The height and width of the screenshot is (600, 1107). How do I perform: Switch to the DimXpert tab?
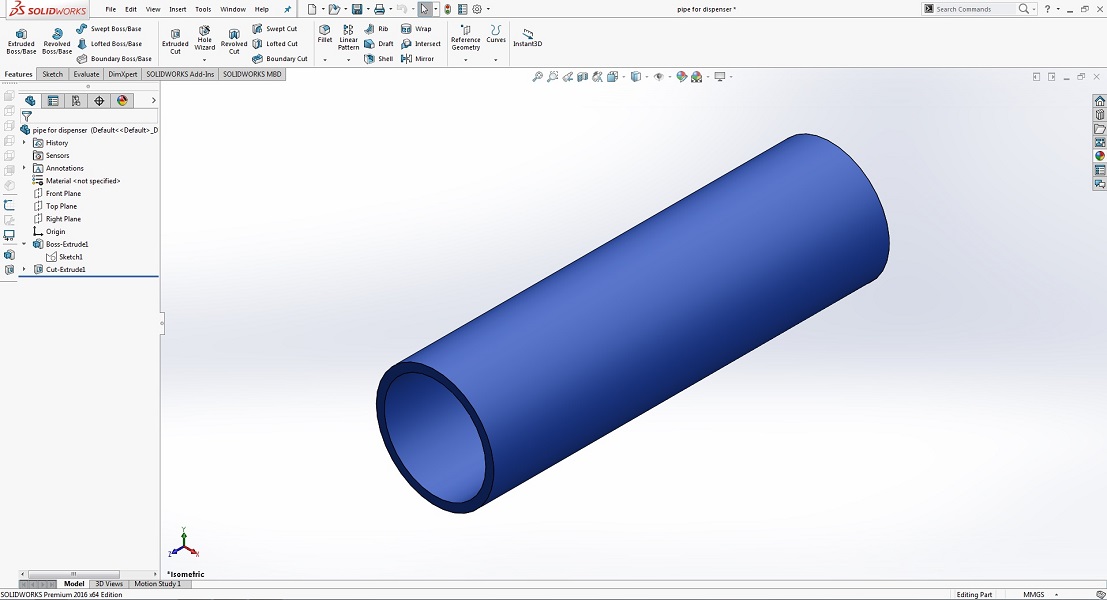(123, 74)
